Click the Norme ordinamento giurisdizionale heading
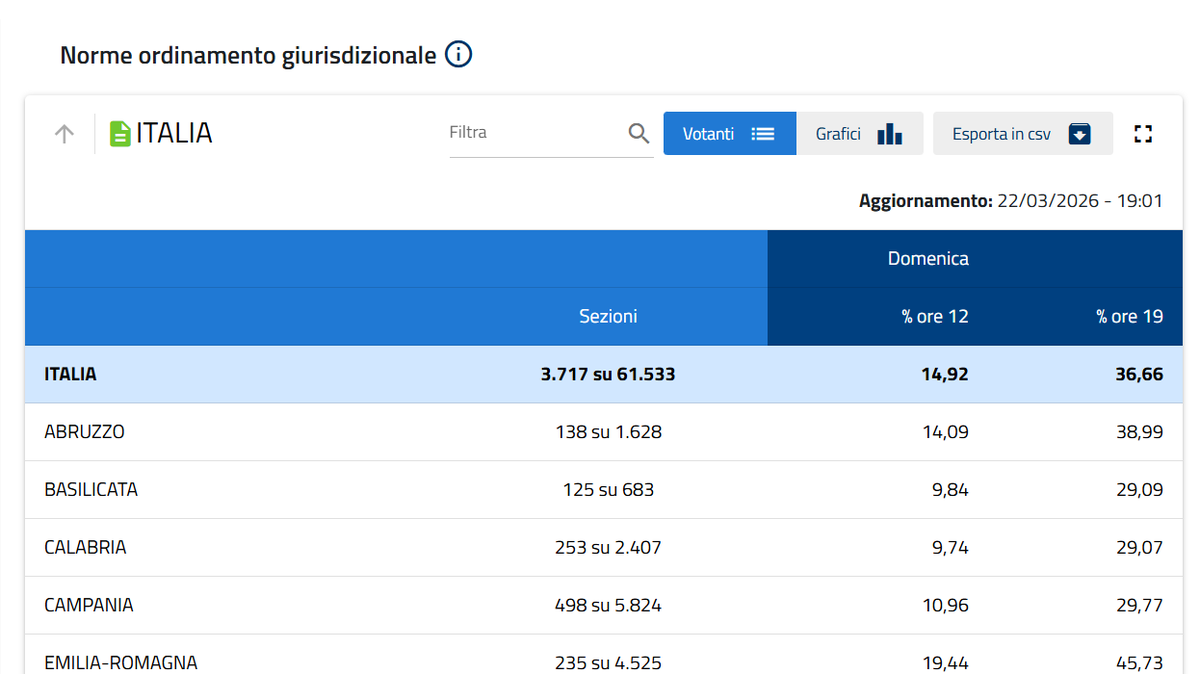Image resolution: width=1200 pixels, height=674 pixels. (248, 55)
